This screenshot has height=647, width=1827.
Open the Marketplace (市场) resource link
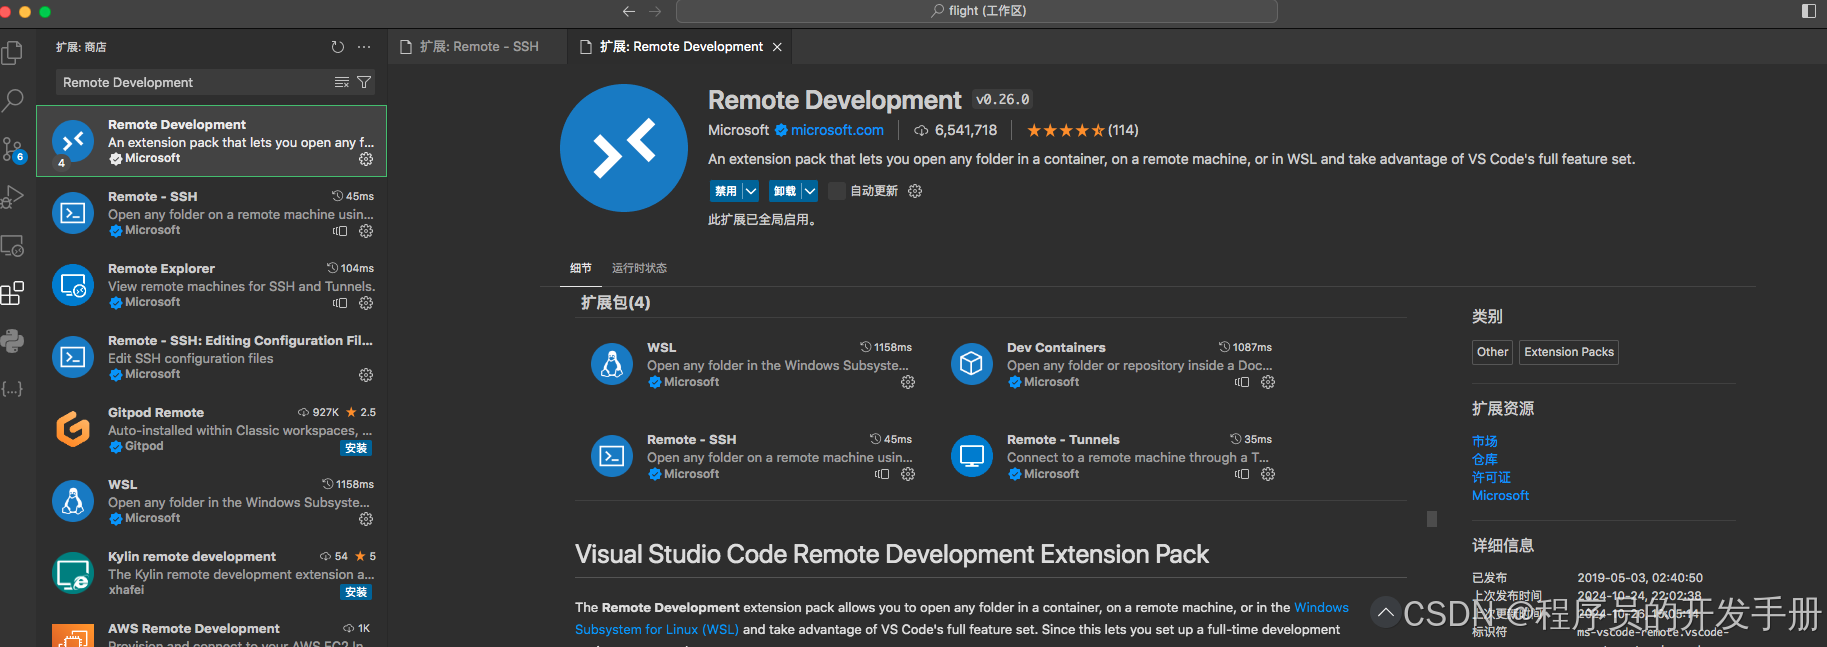tap(1485, 441)
